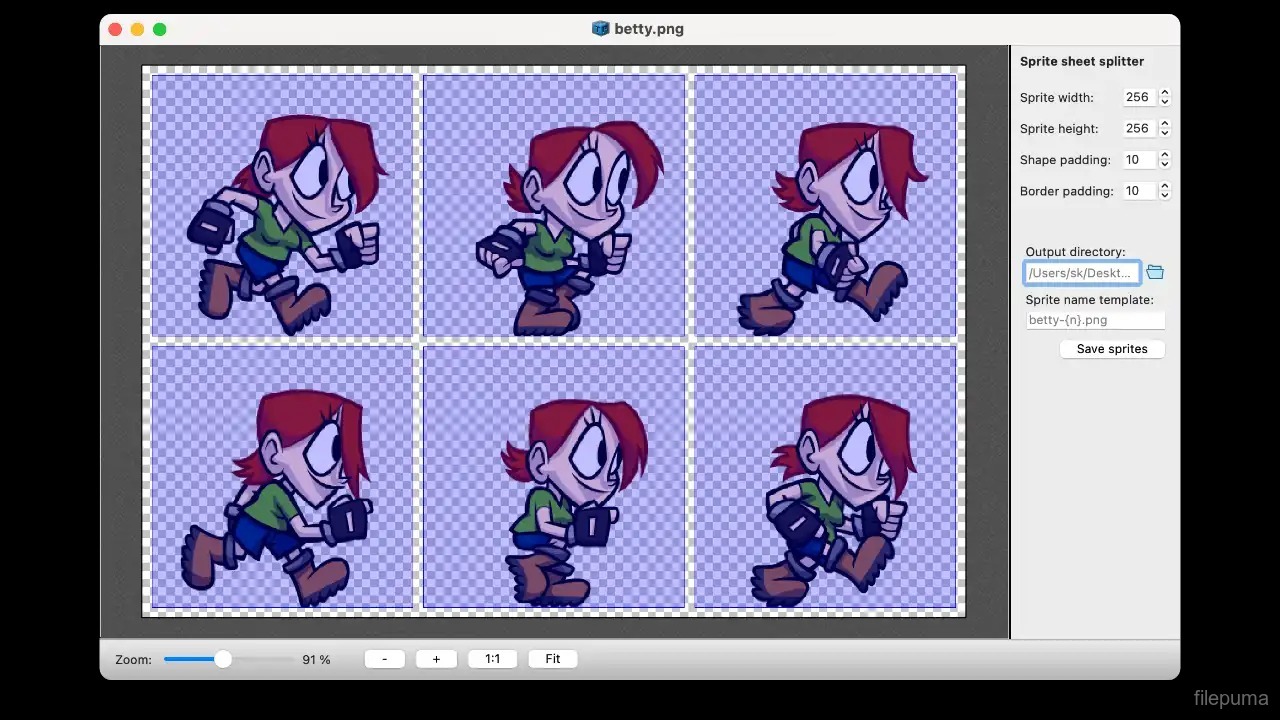Click the Border padding stepper arrows

pyautogui.click(x=1165, y=191)
